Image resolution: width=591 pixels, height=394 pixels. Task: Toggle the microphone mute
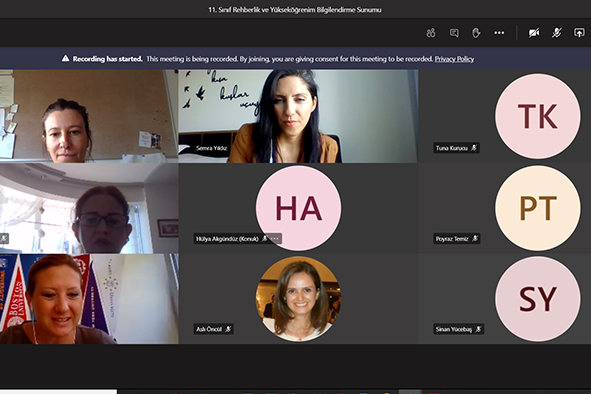(x=557, y=33)
